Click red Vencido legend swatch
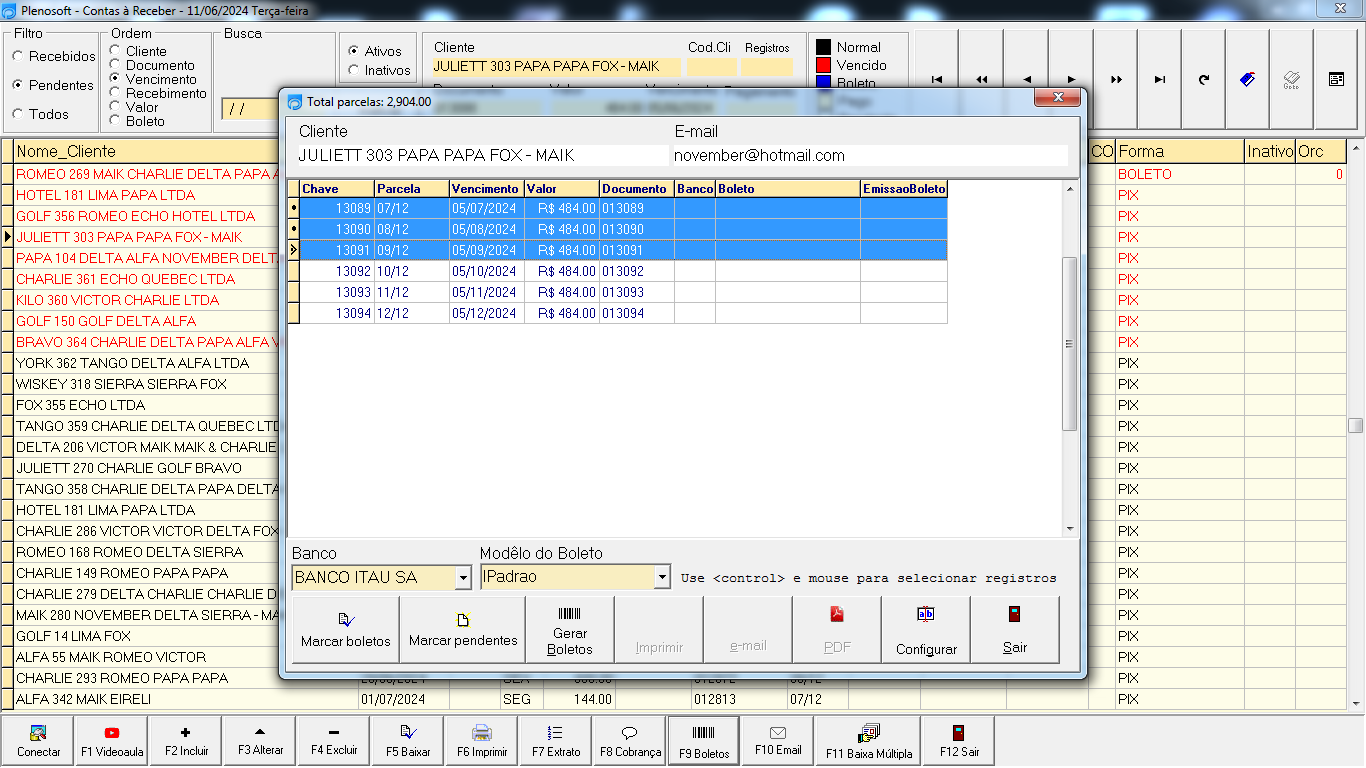 [x=824, y=65]
